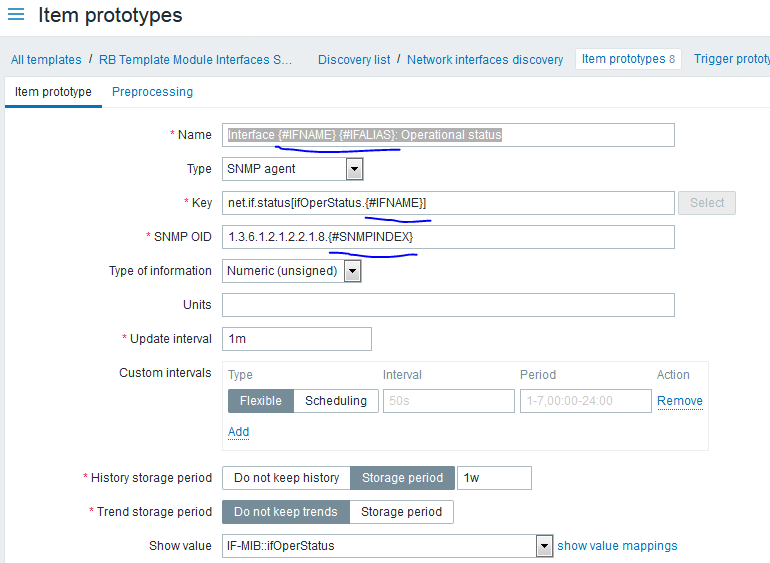Open the Discovery list breadcrumb link

(354, 60)
